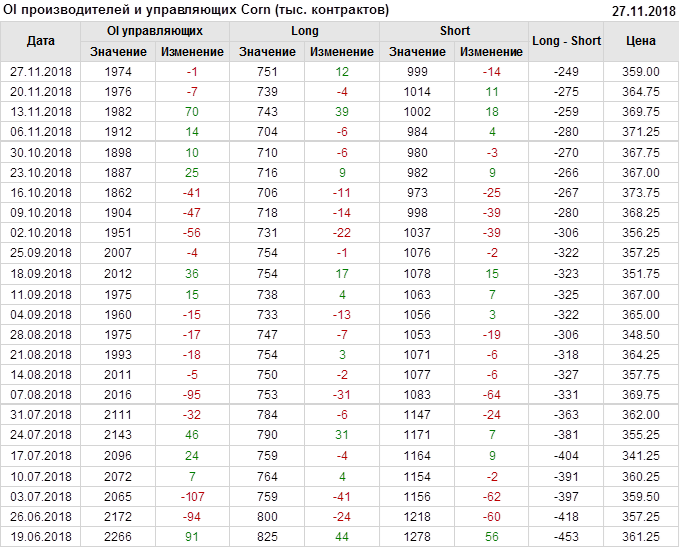680x548 pixels.
Task: Click the Short value 1278 cell
Action: pos(418,538)
